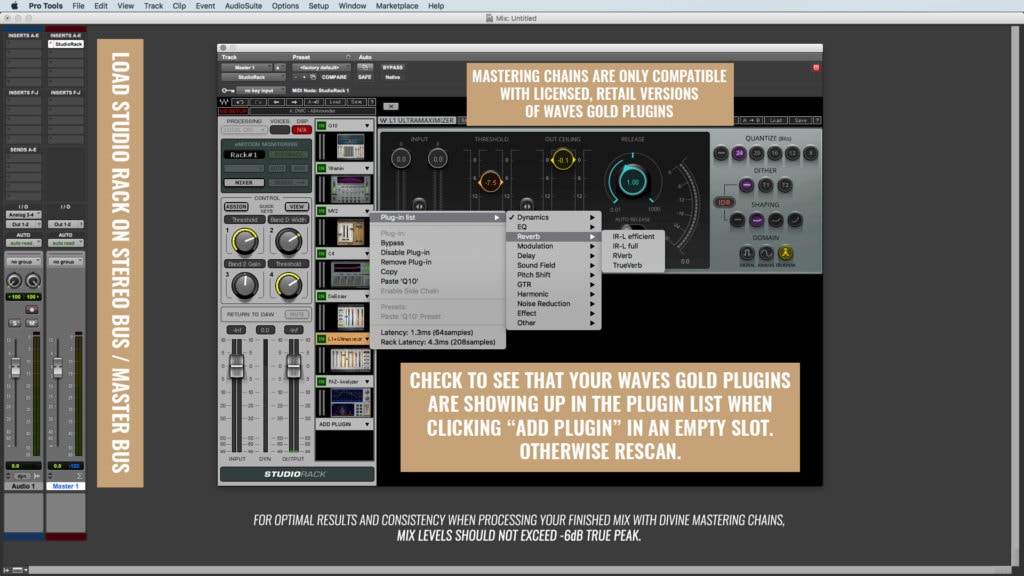Open the PAZ-Analyzer slot dropdown arrow
The image size is (1024, 576).
pos(367,381)
